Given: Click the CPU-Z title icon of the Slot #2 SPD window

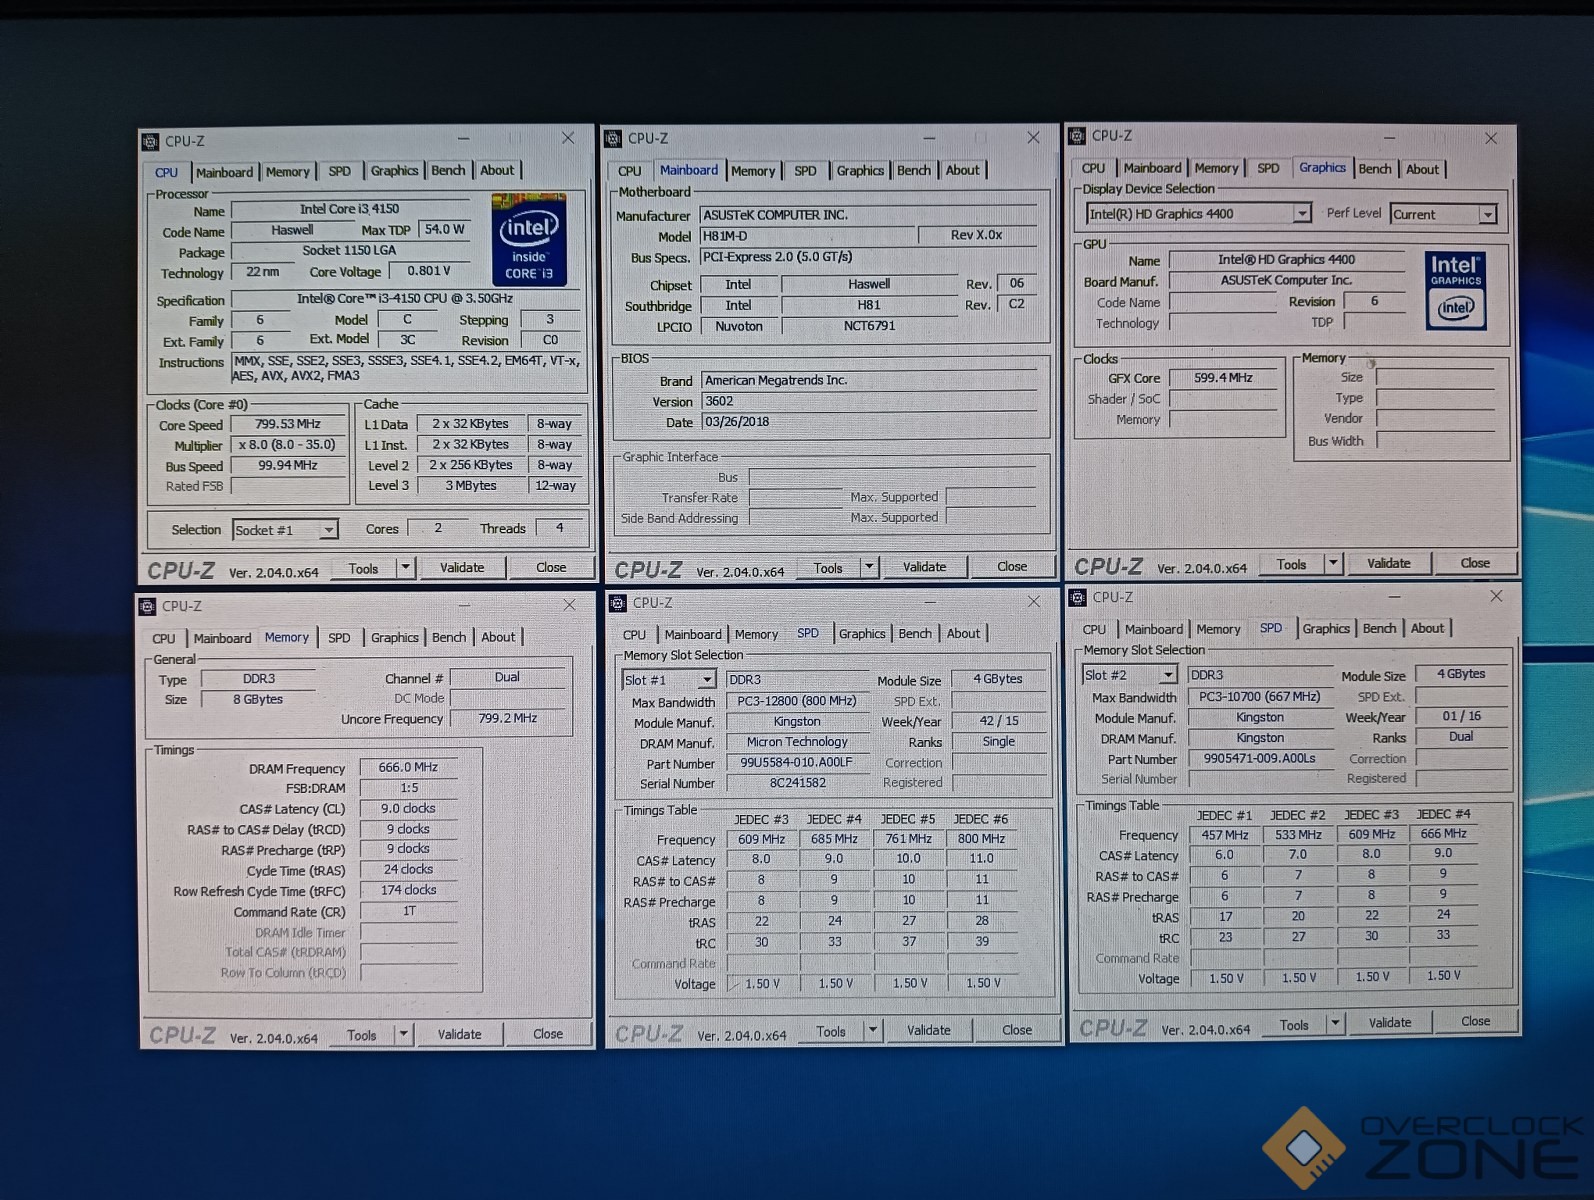Looking at the screenshot, I should tap(1078, 598).
